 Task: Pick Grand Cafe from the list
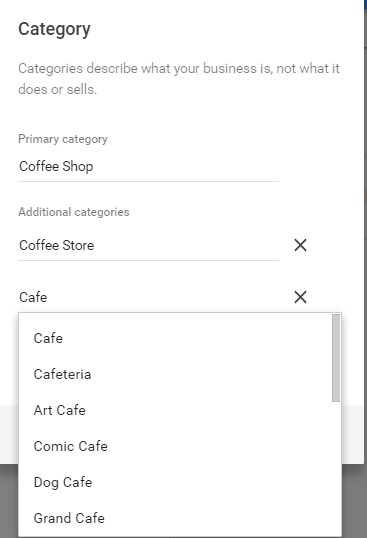[175, 518]
